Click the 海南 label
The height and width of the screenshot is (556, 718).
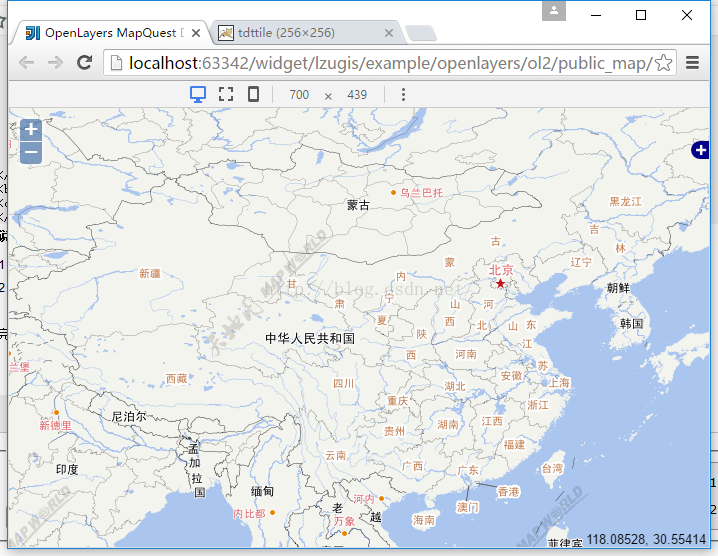click(x=424, y=520)
